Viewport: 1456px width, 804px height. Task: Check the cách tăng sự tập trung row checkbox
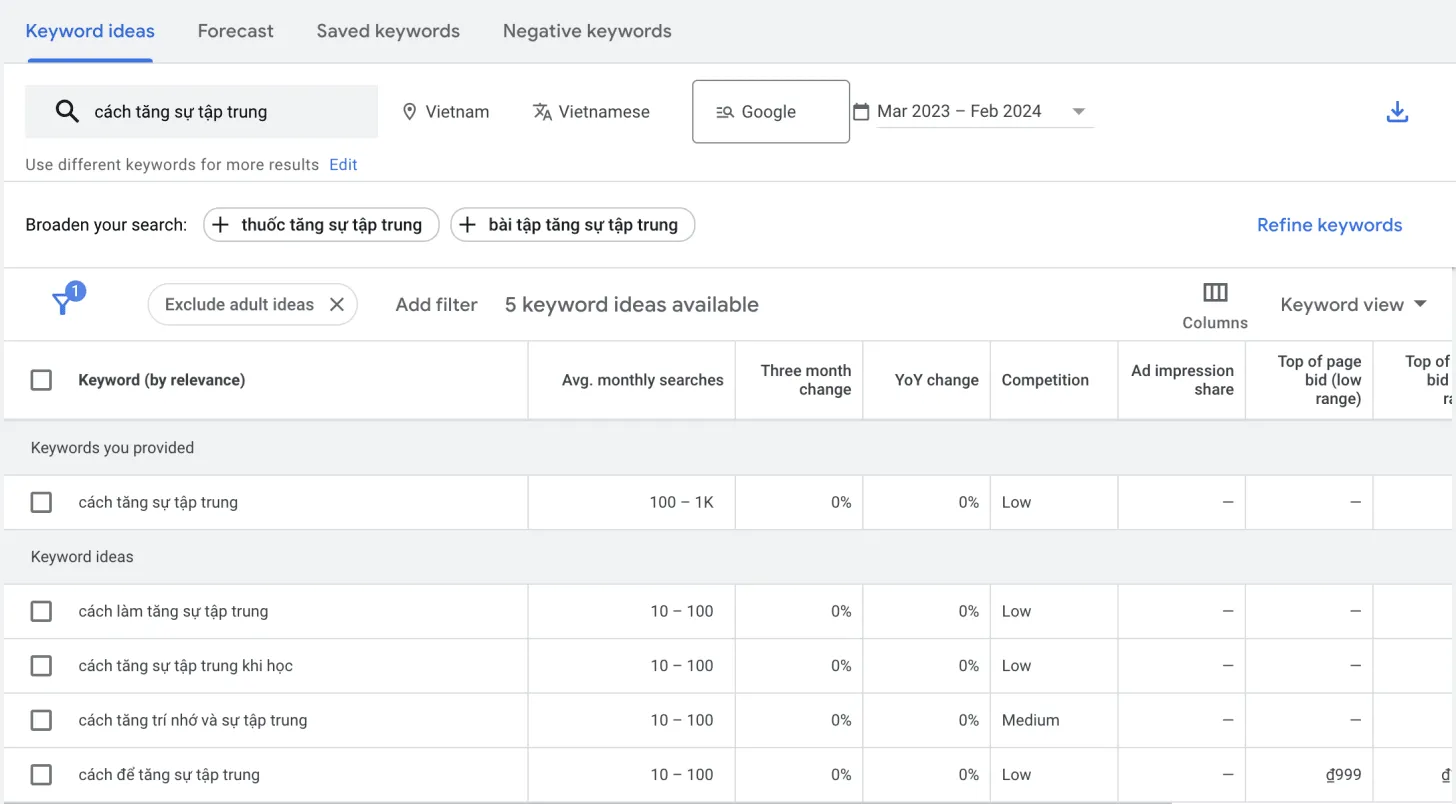[40, 502]
